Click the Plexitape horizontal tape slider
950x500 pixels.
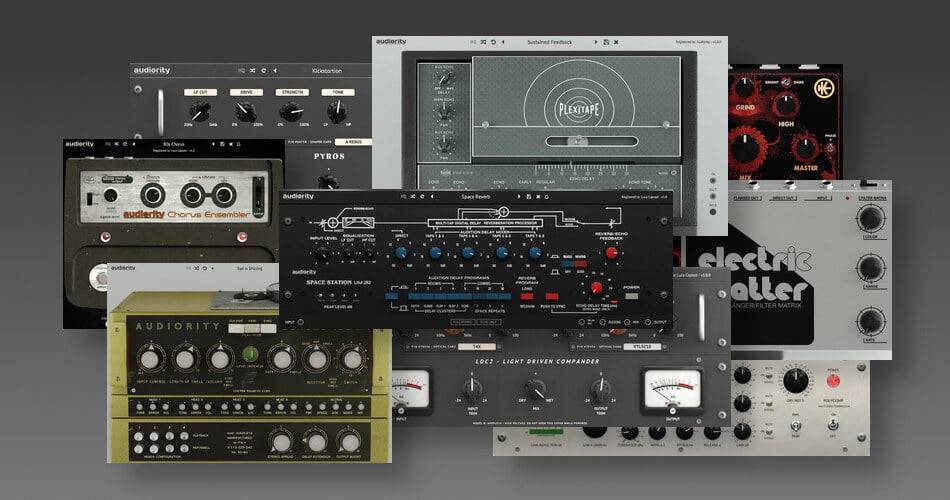tap(591, 141)
